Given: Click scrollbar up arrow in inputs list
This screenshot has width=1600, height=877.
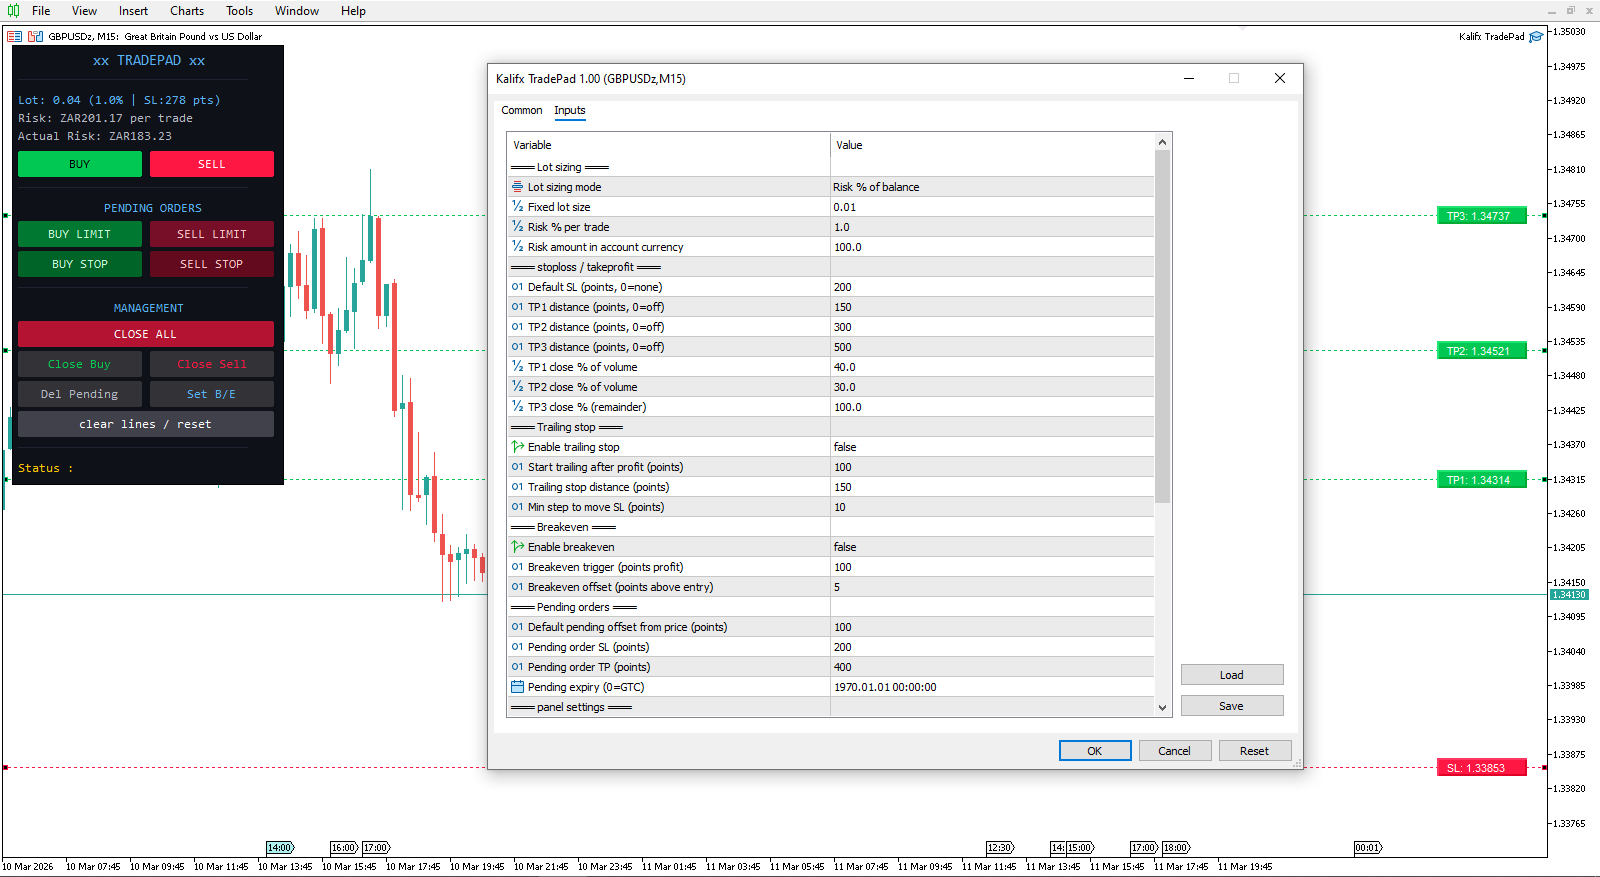Looking at the screenshot, I should click(1162, 142).
